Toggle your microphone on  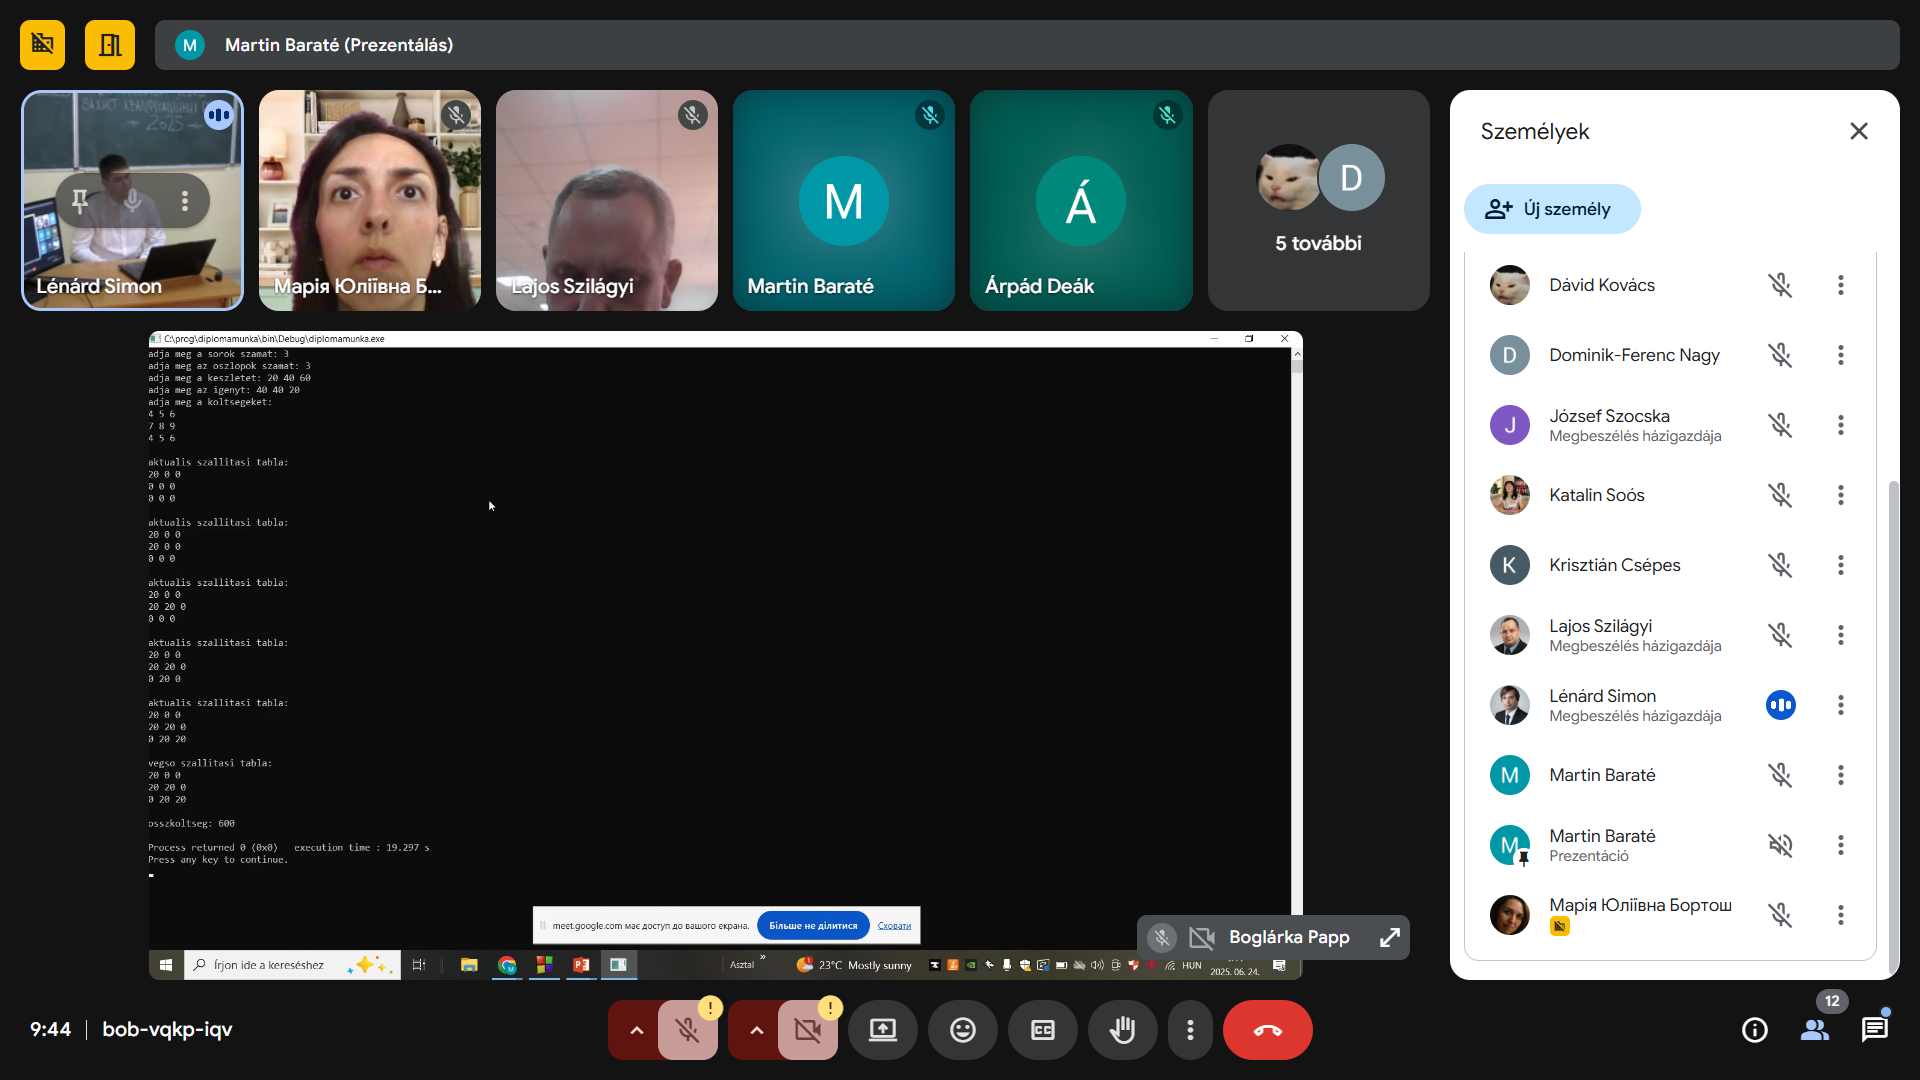(687, 1030)
